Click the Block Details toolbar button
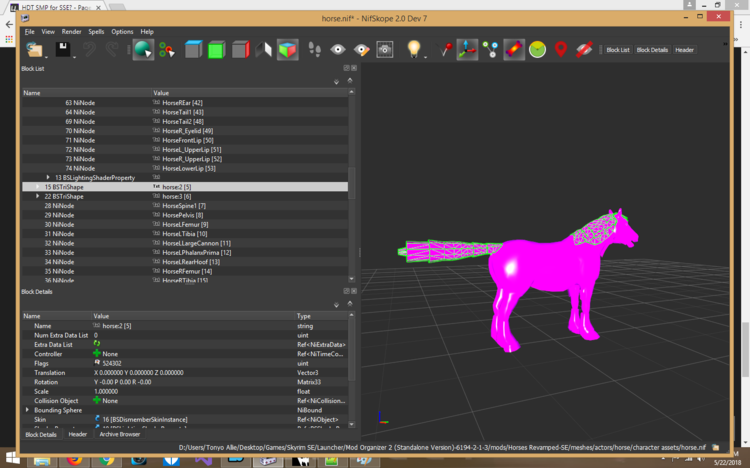This screenshot has height=468, width=750. [x=652, y=50]
